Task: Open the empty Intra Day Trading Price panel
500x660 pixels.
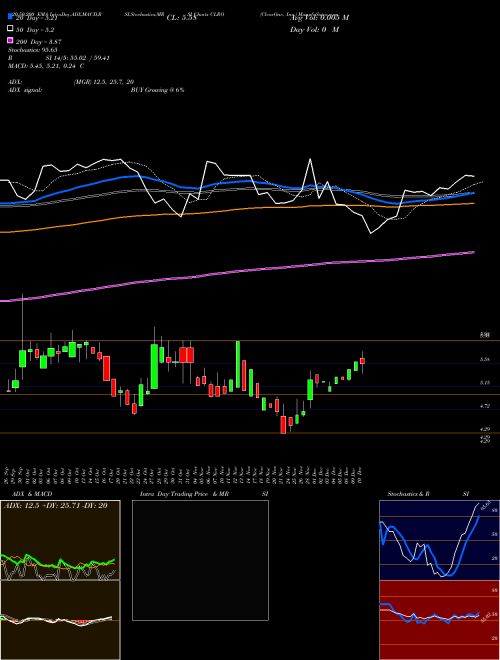Action: [200, 560]
